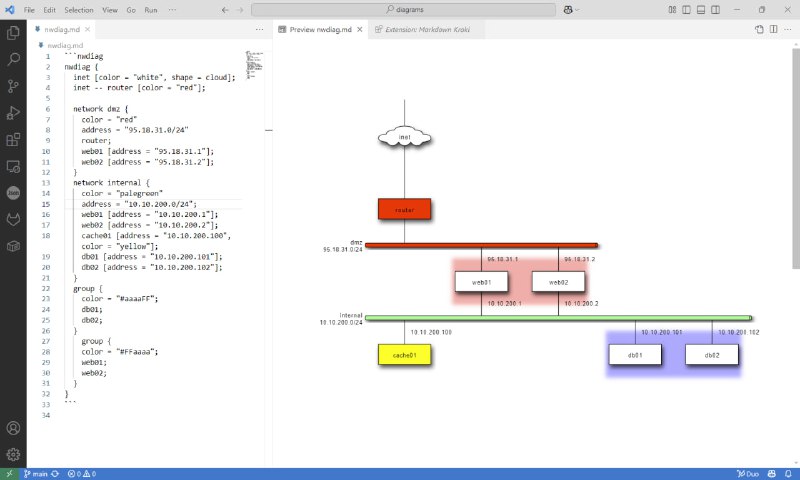This screenshot has width=800, height=480.
Task: Switch to the nwdiag.md editor tab
Action: [61, 30]
